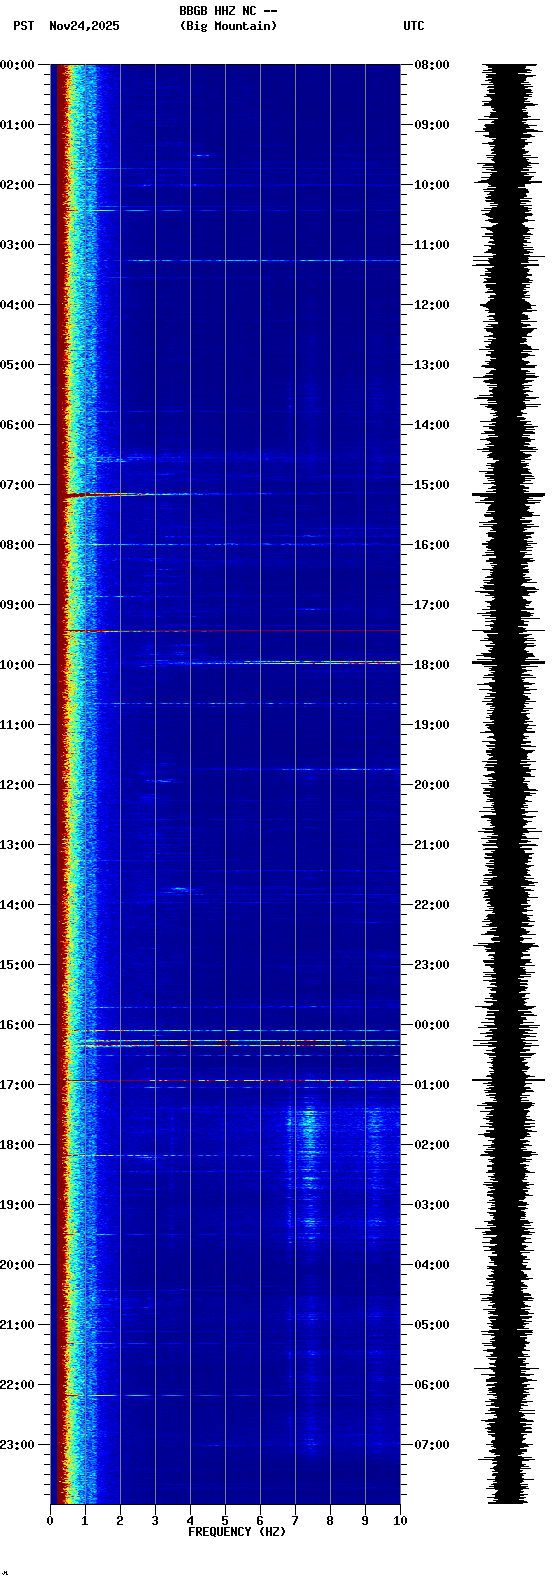Click the frequency axis '10' label
The image size is (552, 1584).
pyautogui.click(x=400, y=1521)
